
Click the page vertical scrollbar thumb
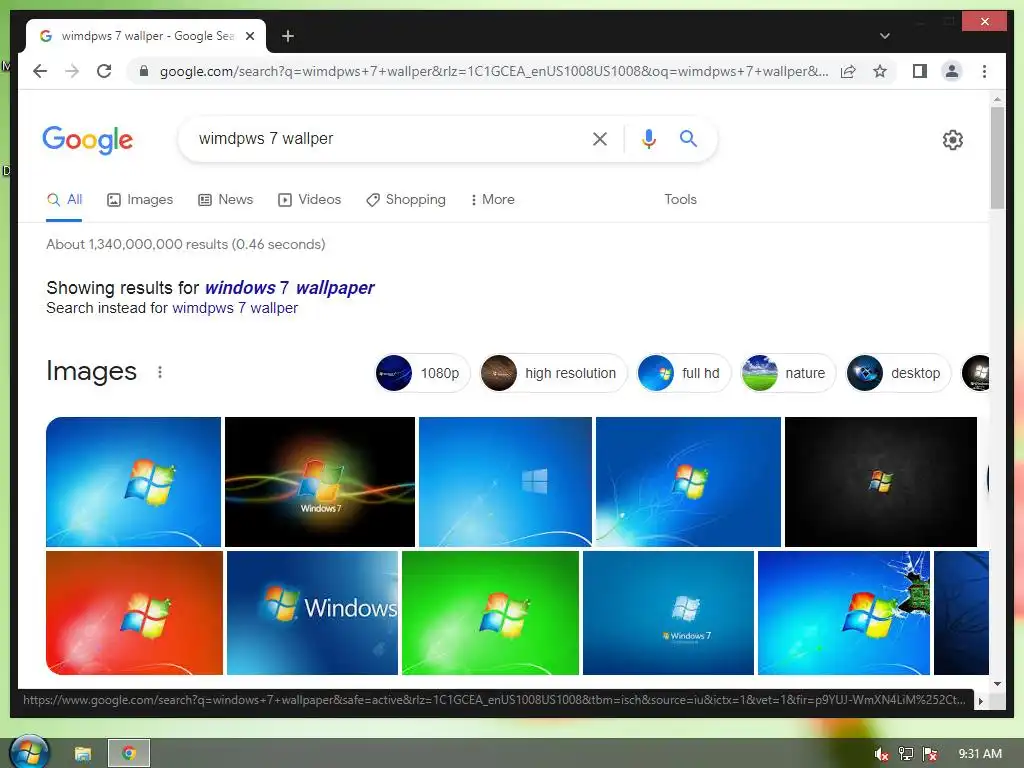point(997,157)
